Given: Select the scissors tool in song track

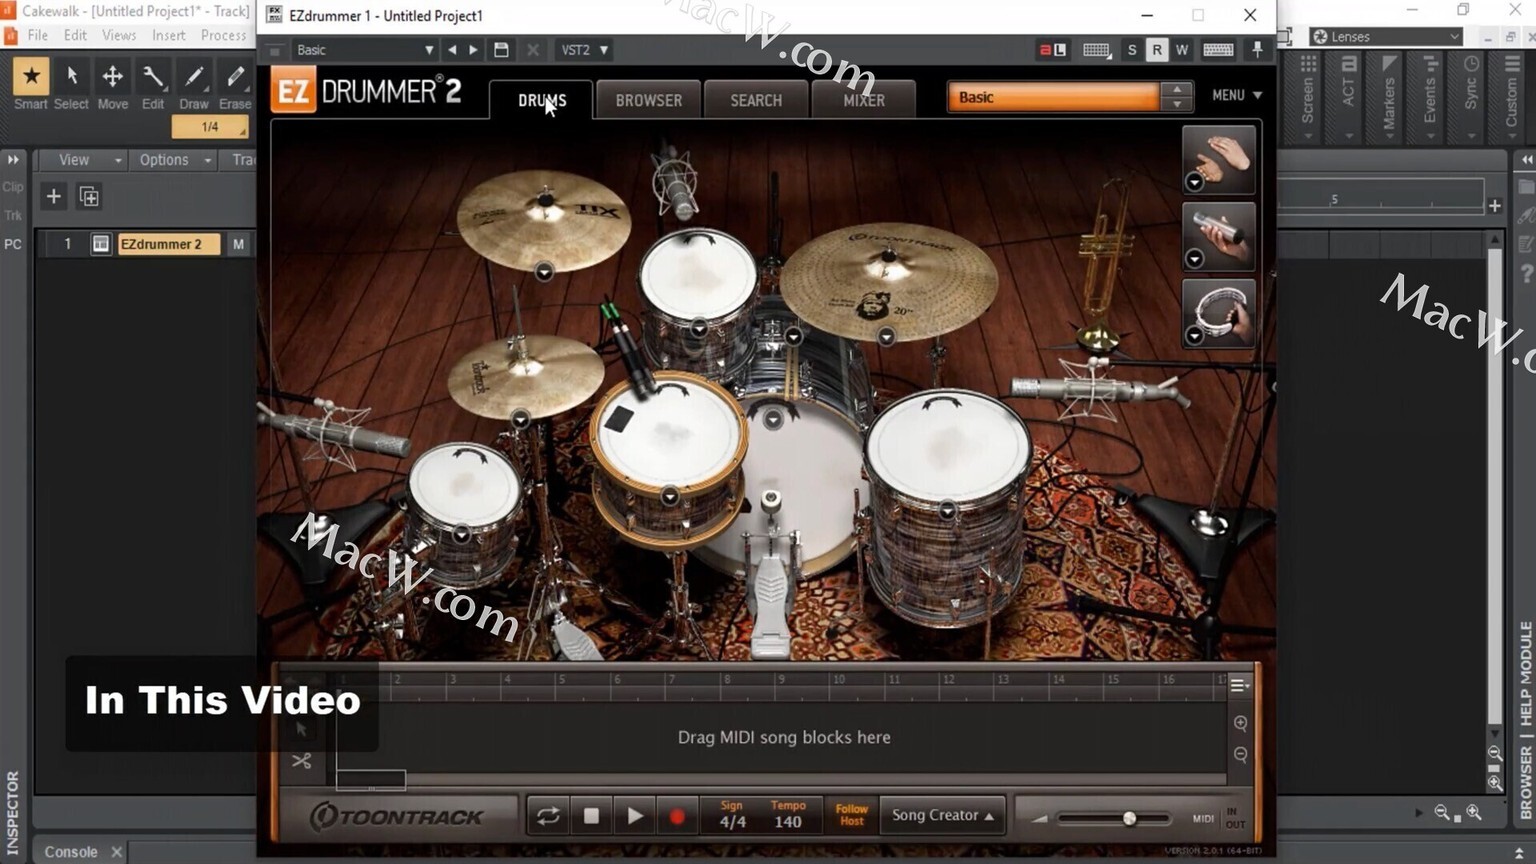Looking at the screenshot, I should click(x=301, y=761).
